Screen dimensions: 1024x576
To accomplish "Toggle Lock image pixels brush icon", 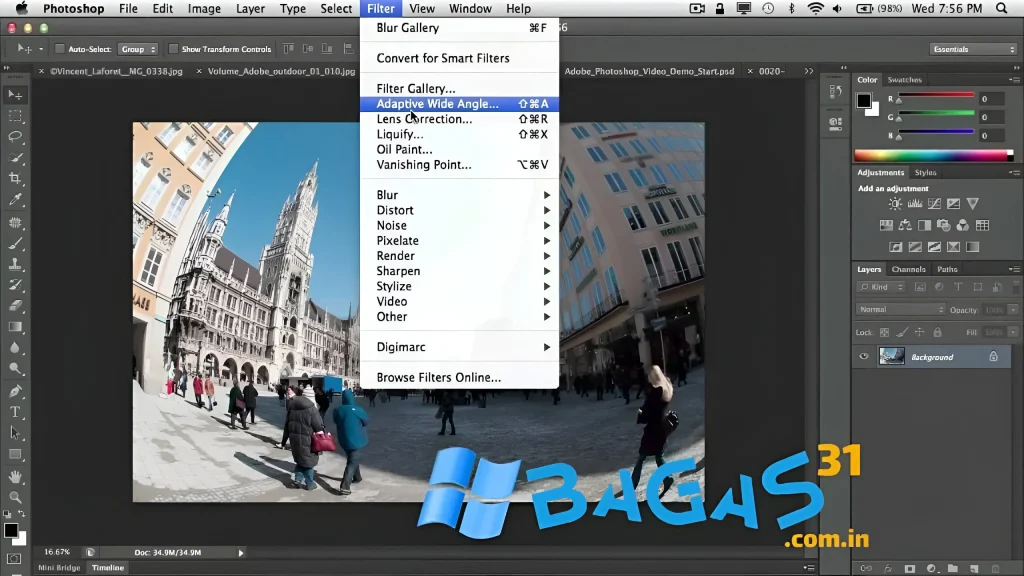I will [902, 332].
